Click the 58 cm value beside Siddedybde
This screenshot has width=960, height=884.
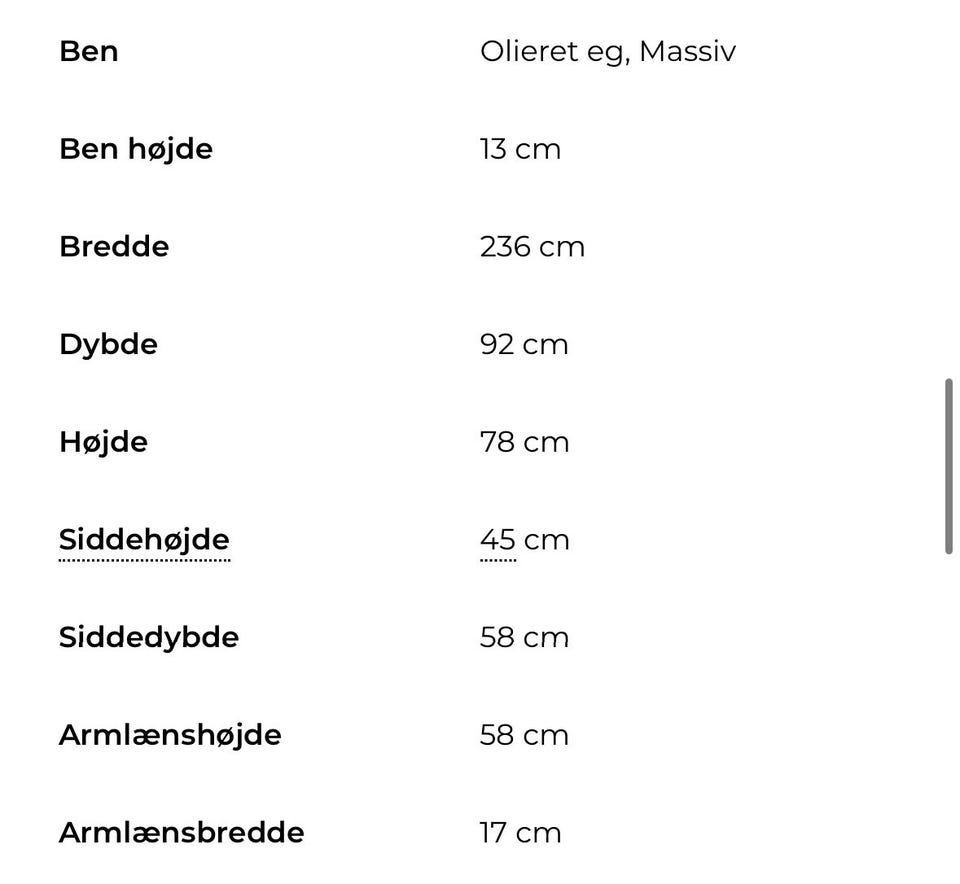(524, 638)
